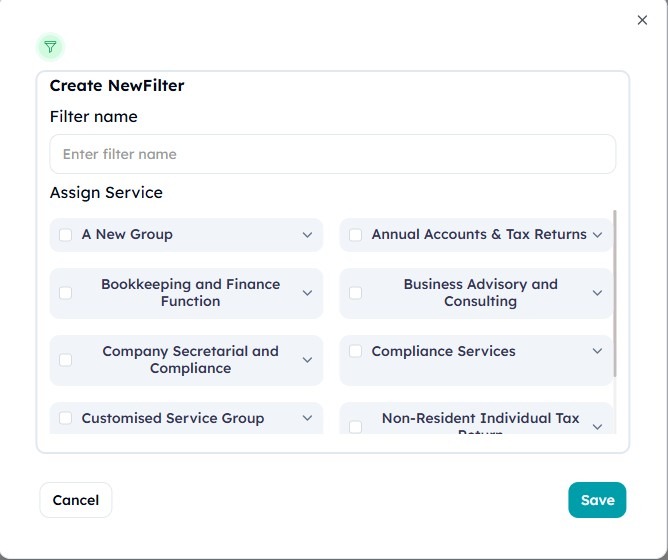668x560 pixels.
Task: Close the dialog with the X icon
Action: pos(642,20)
